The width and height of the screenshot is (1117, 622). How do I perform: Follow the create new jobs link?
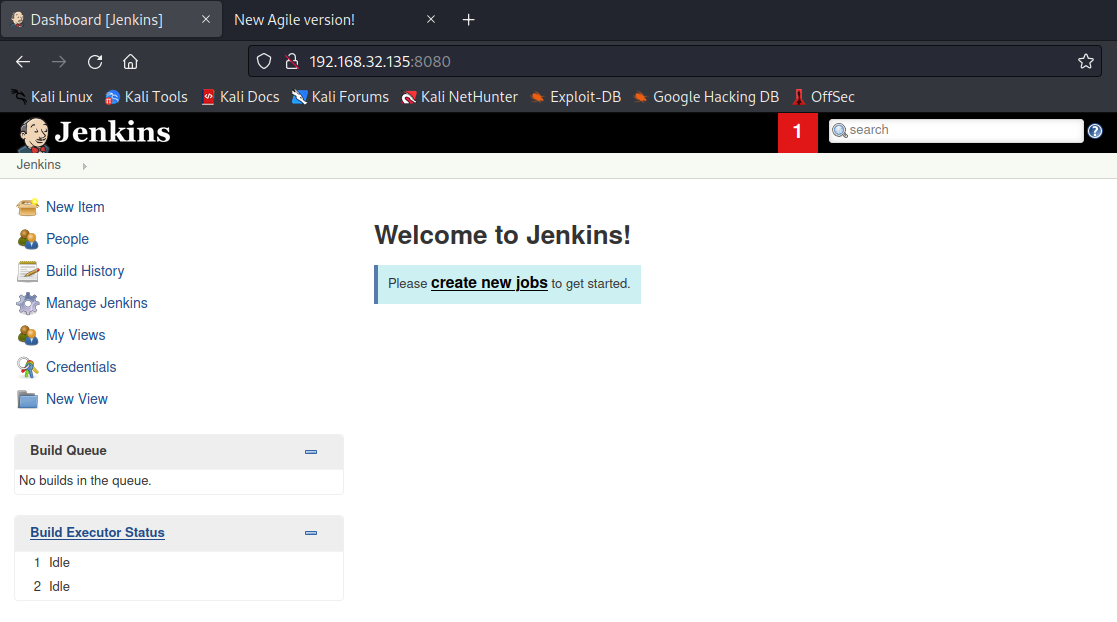click(x=489, y=283)
